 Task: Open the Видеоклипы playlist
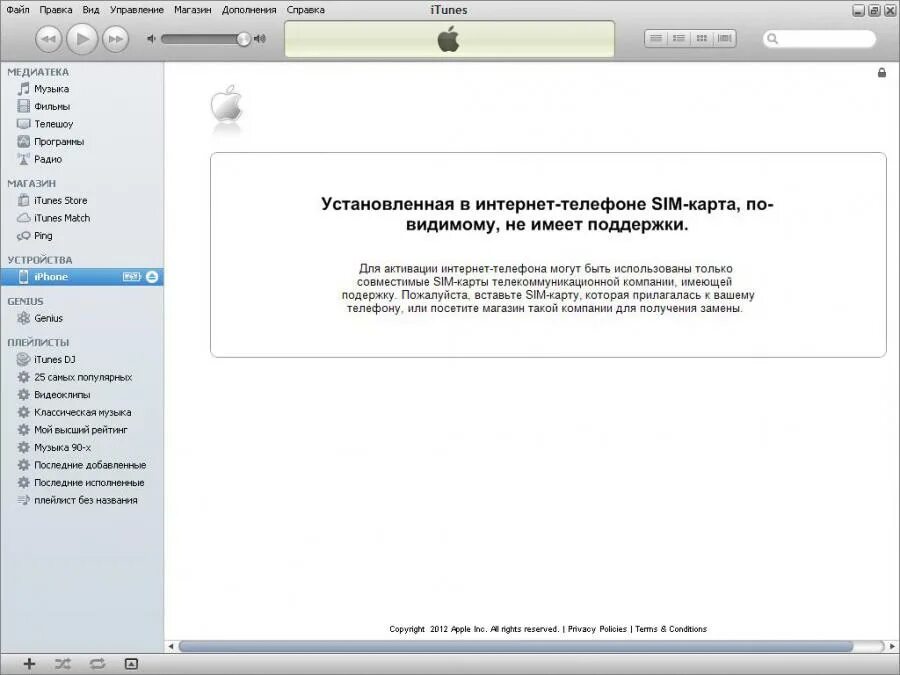click(x=82, y=395)
